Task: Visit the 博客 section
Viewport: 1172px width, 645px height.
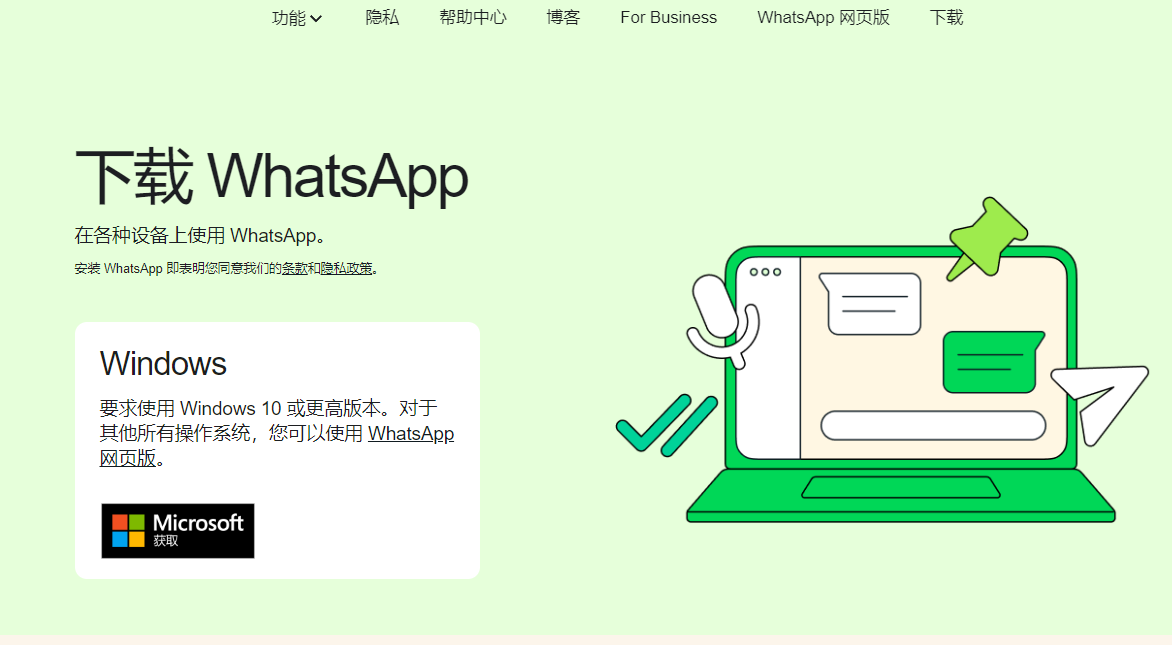Action: click(x=563, y=17)
